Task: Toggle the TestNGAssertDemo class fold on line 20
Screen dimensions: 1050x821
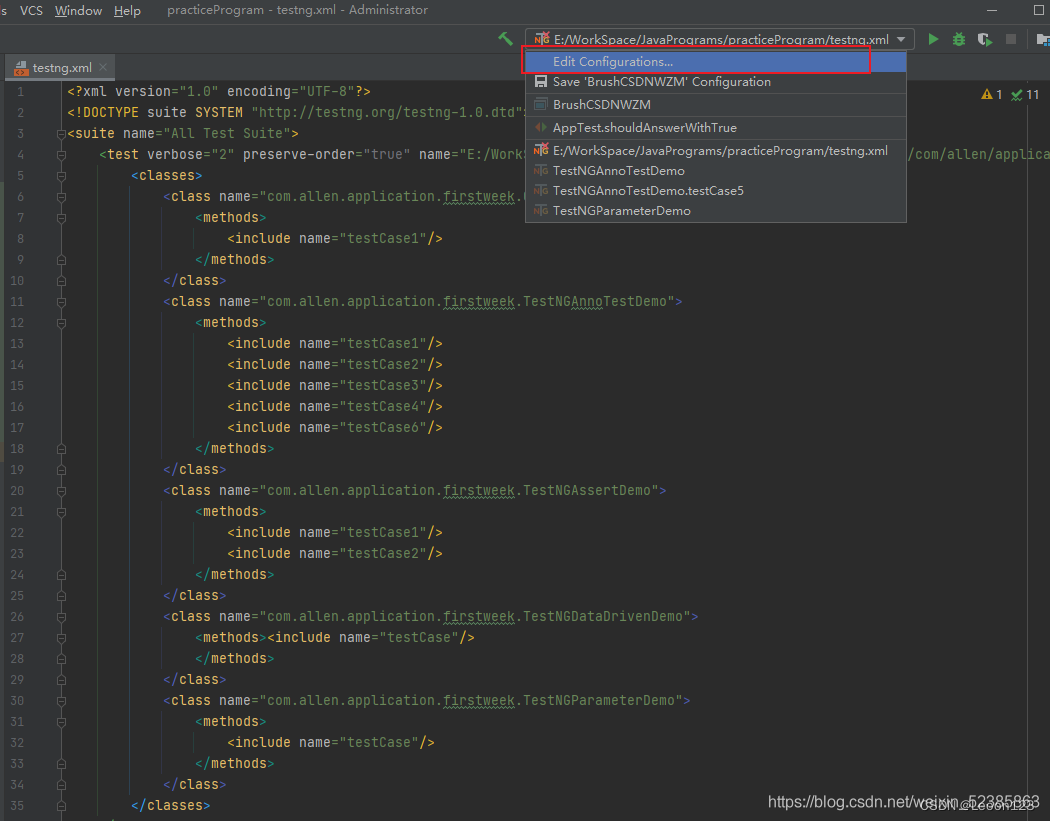Action: tap(62, 491)
